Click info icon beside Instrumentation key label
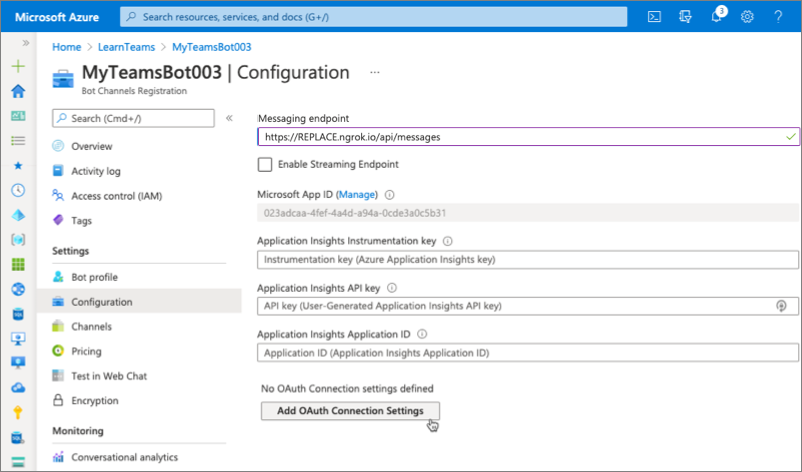The image size is (802, 472). pos(448,241)
